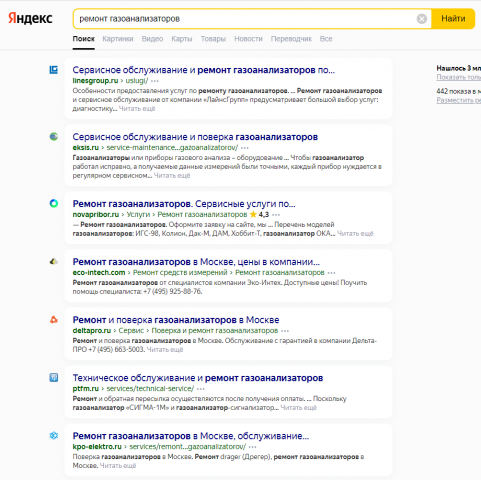Open the three-dots menu for eco-intech.com result
481x480 pixels.
tap(331, 273)
